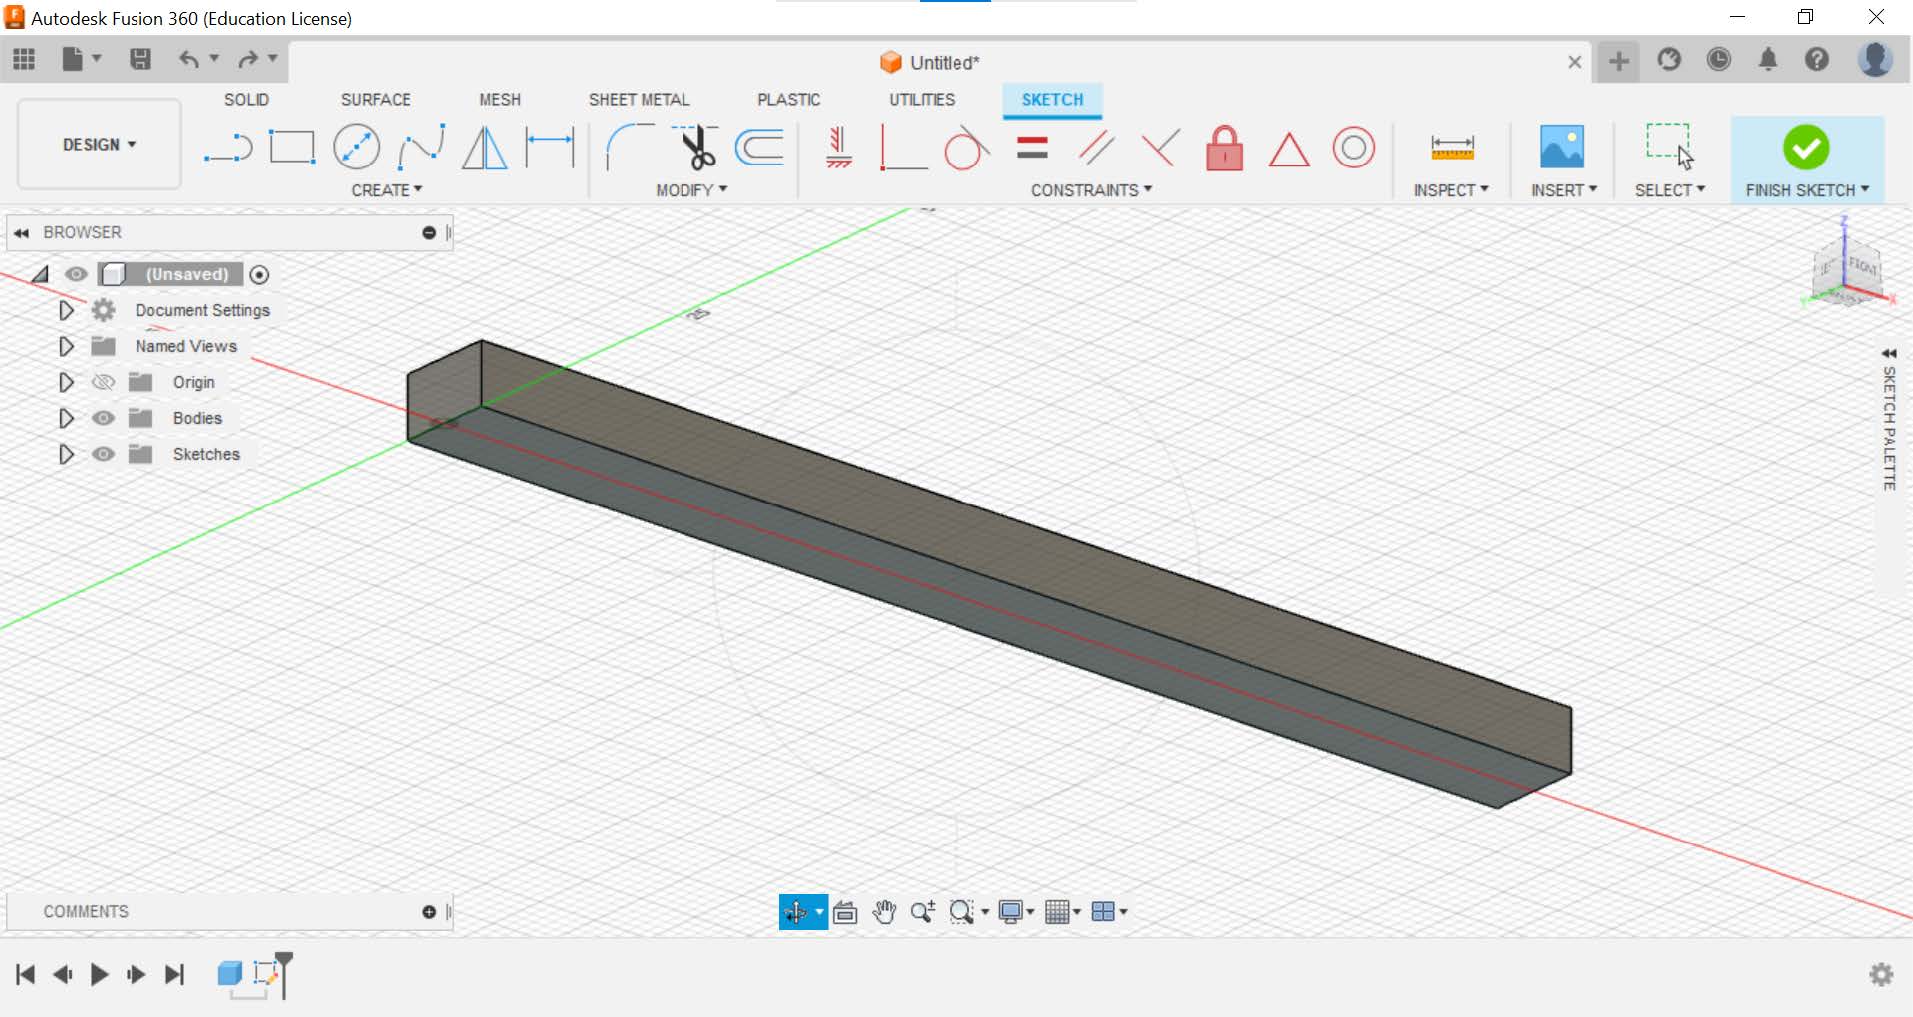Click the Measure inspect tool

[x=1452, y=148]
